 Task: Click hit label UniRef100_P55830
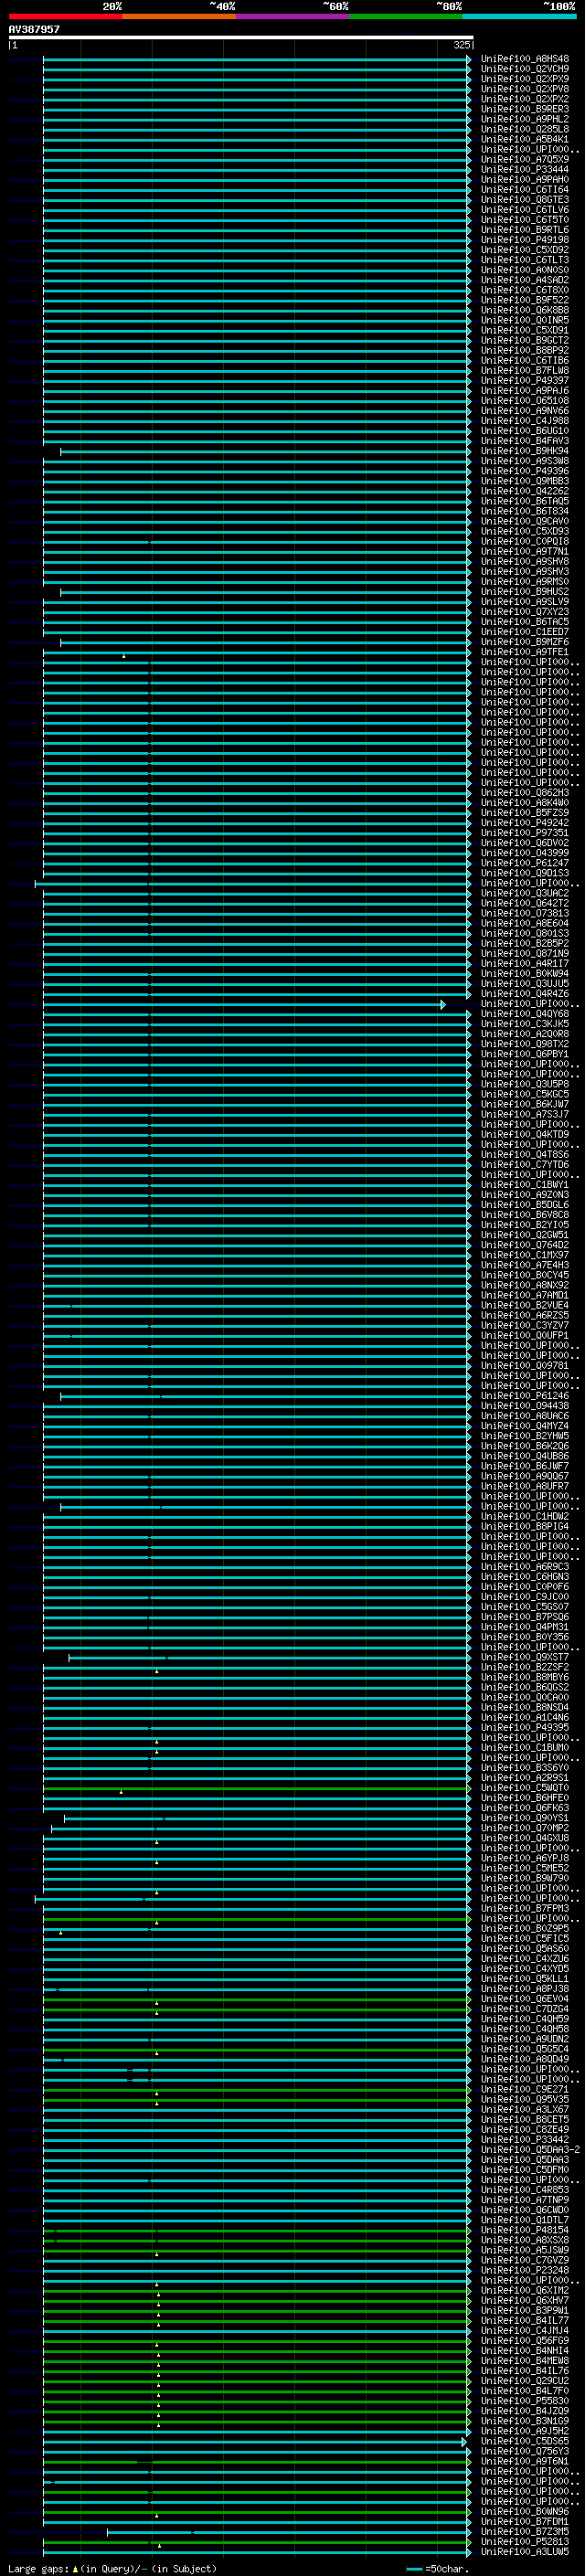(524, 2401)
